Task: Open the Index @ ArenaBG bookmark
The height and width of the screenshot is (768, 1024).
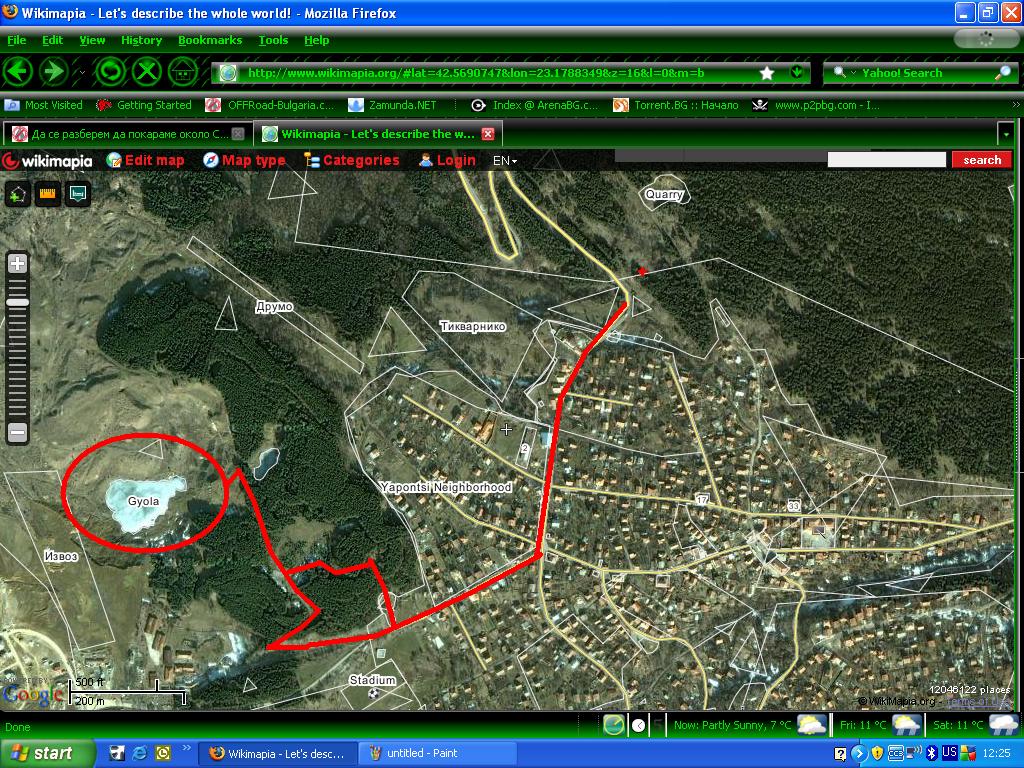Action: coord(535,105)
